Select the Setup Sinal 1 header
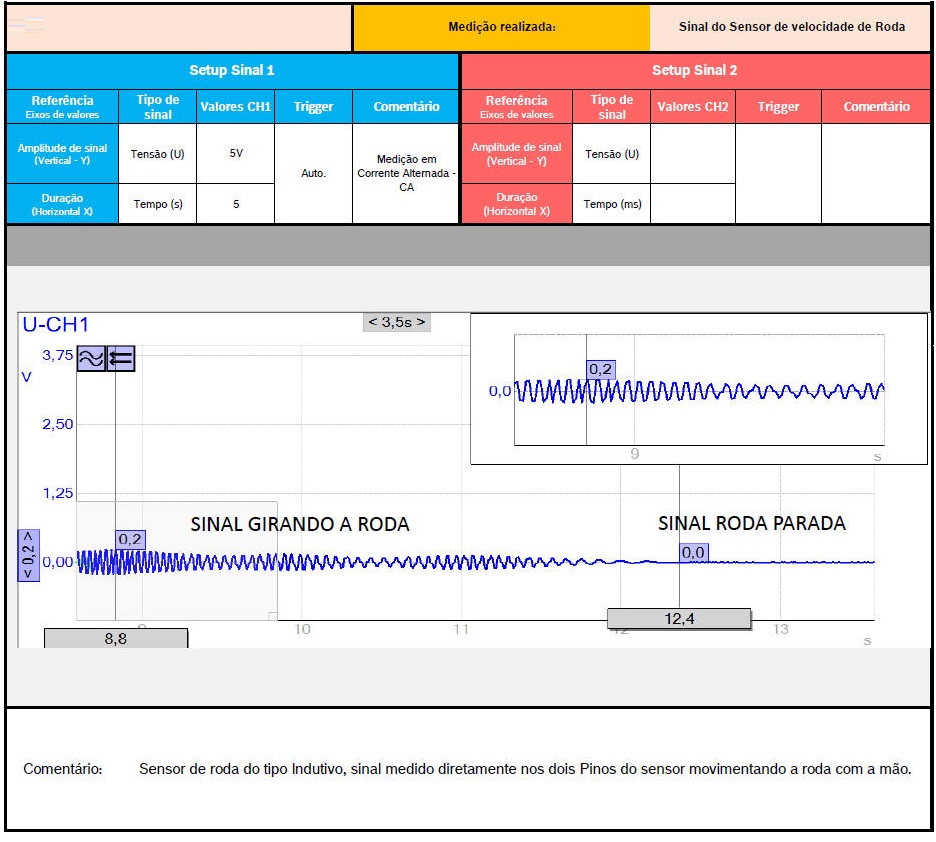The width and height of the screenshot is (936, 842). pyautogui.click(x=232, y=71)
